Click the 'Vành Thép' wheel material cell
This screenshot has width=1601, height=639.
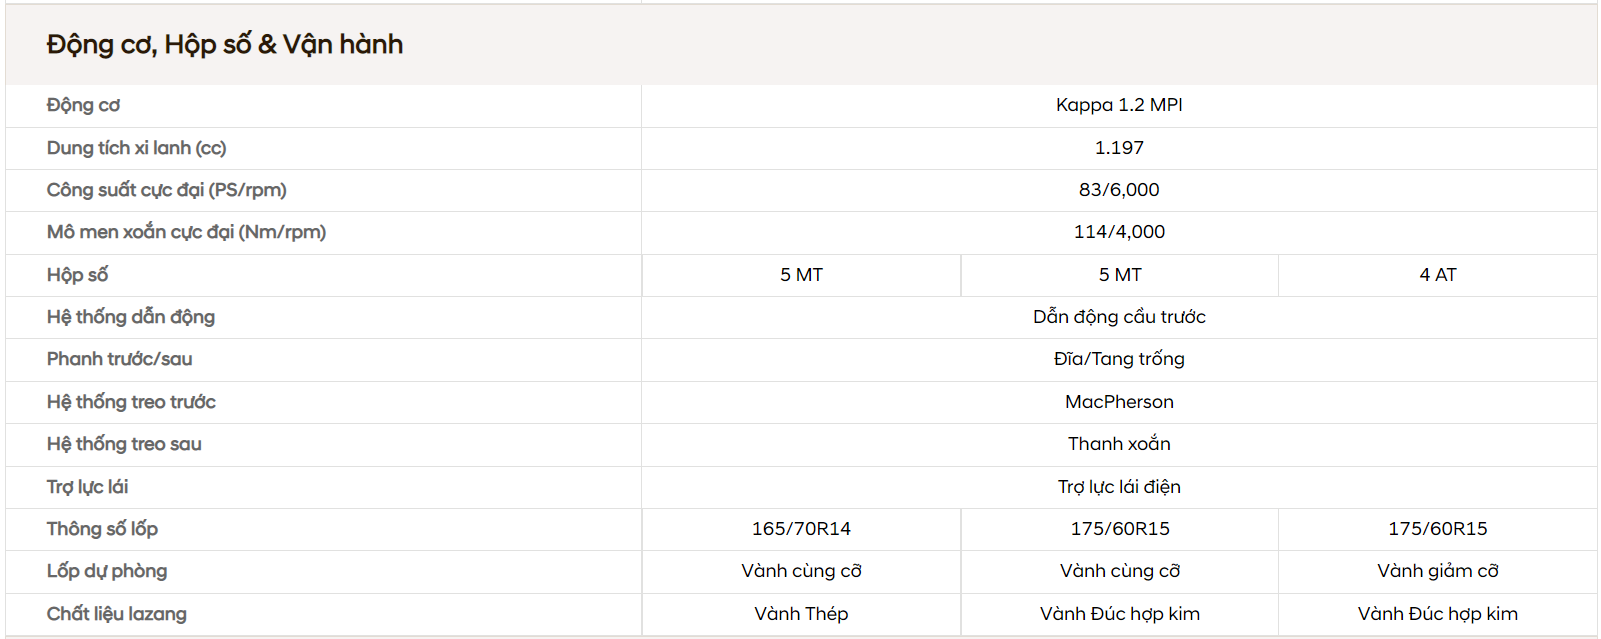pos(801,614)
